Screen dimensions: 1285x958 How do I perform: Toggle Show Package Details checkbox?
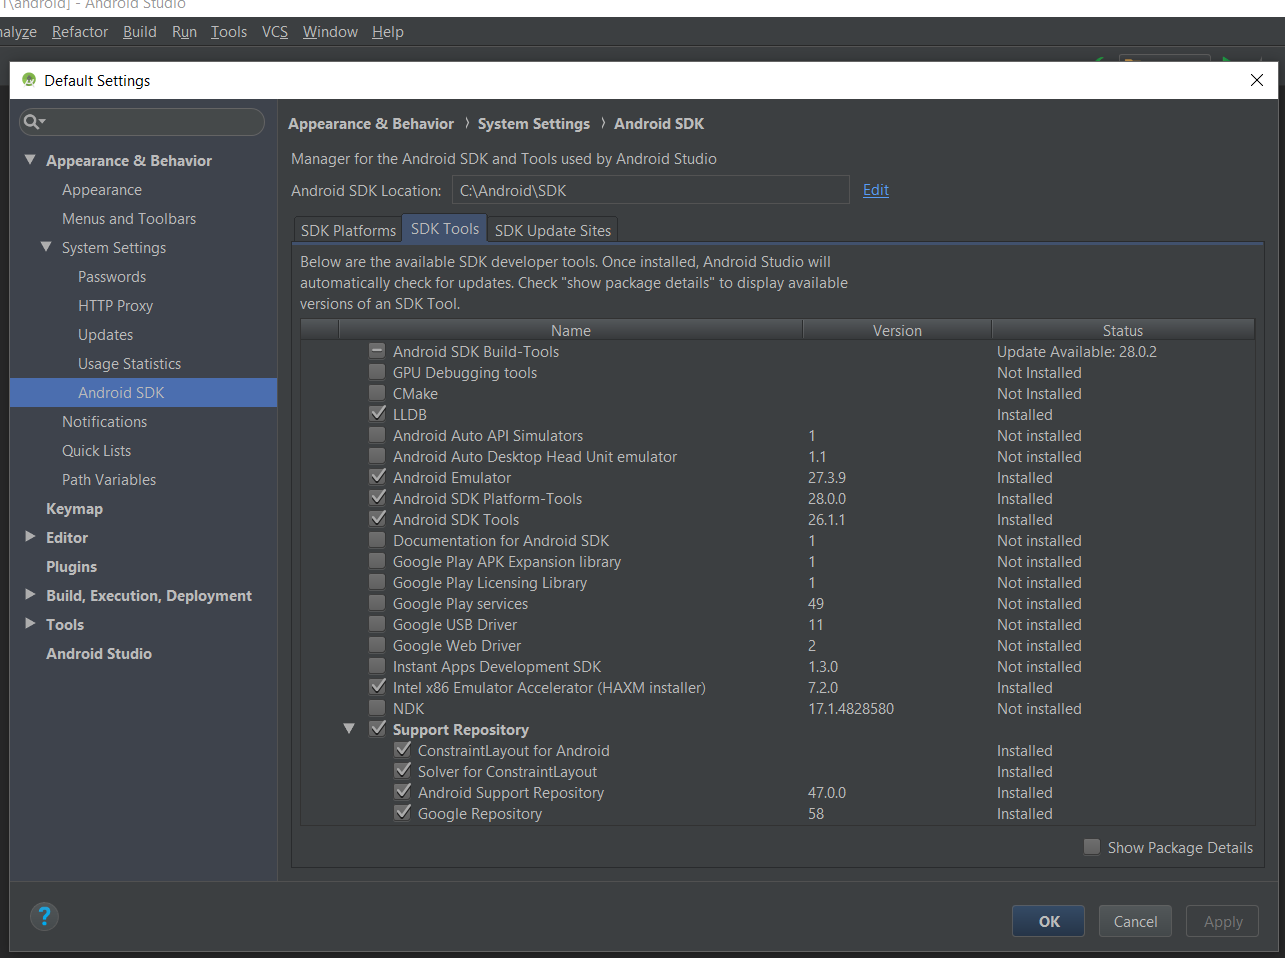pyautogui.click(x=1092, y=847)
